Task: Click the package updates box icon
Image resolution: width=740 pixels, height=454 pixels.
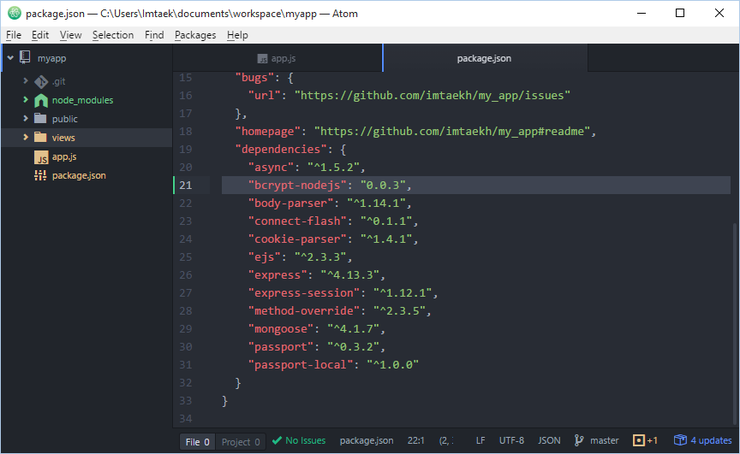Action: point(680,440)
